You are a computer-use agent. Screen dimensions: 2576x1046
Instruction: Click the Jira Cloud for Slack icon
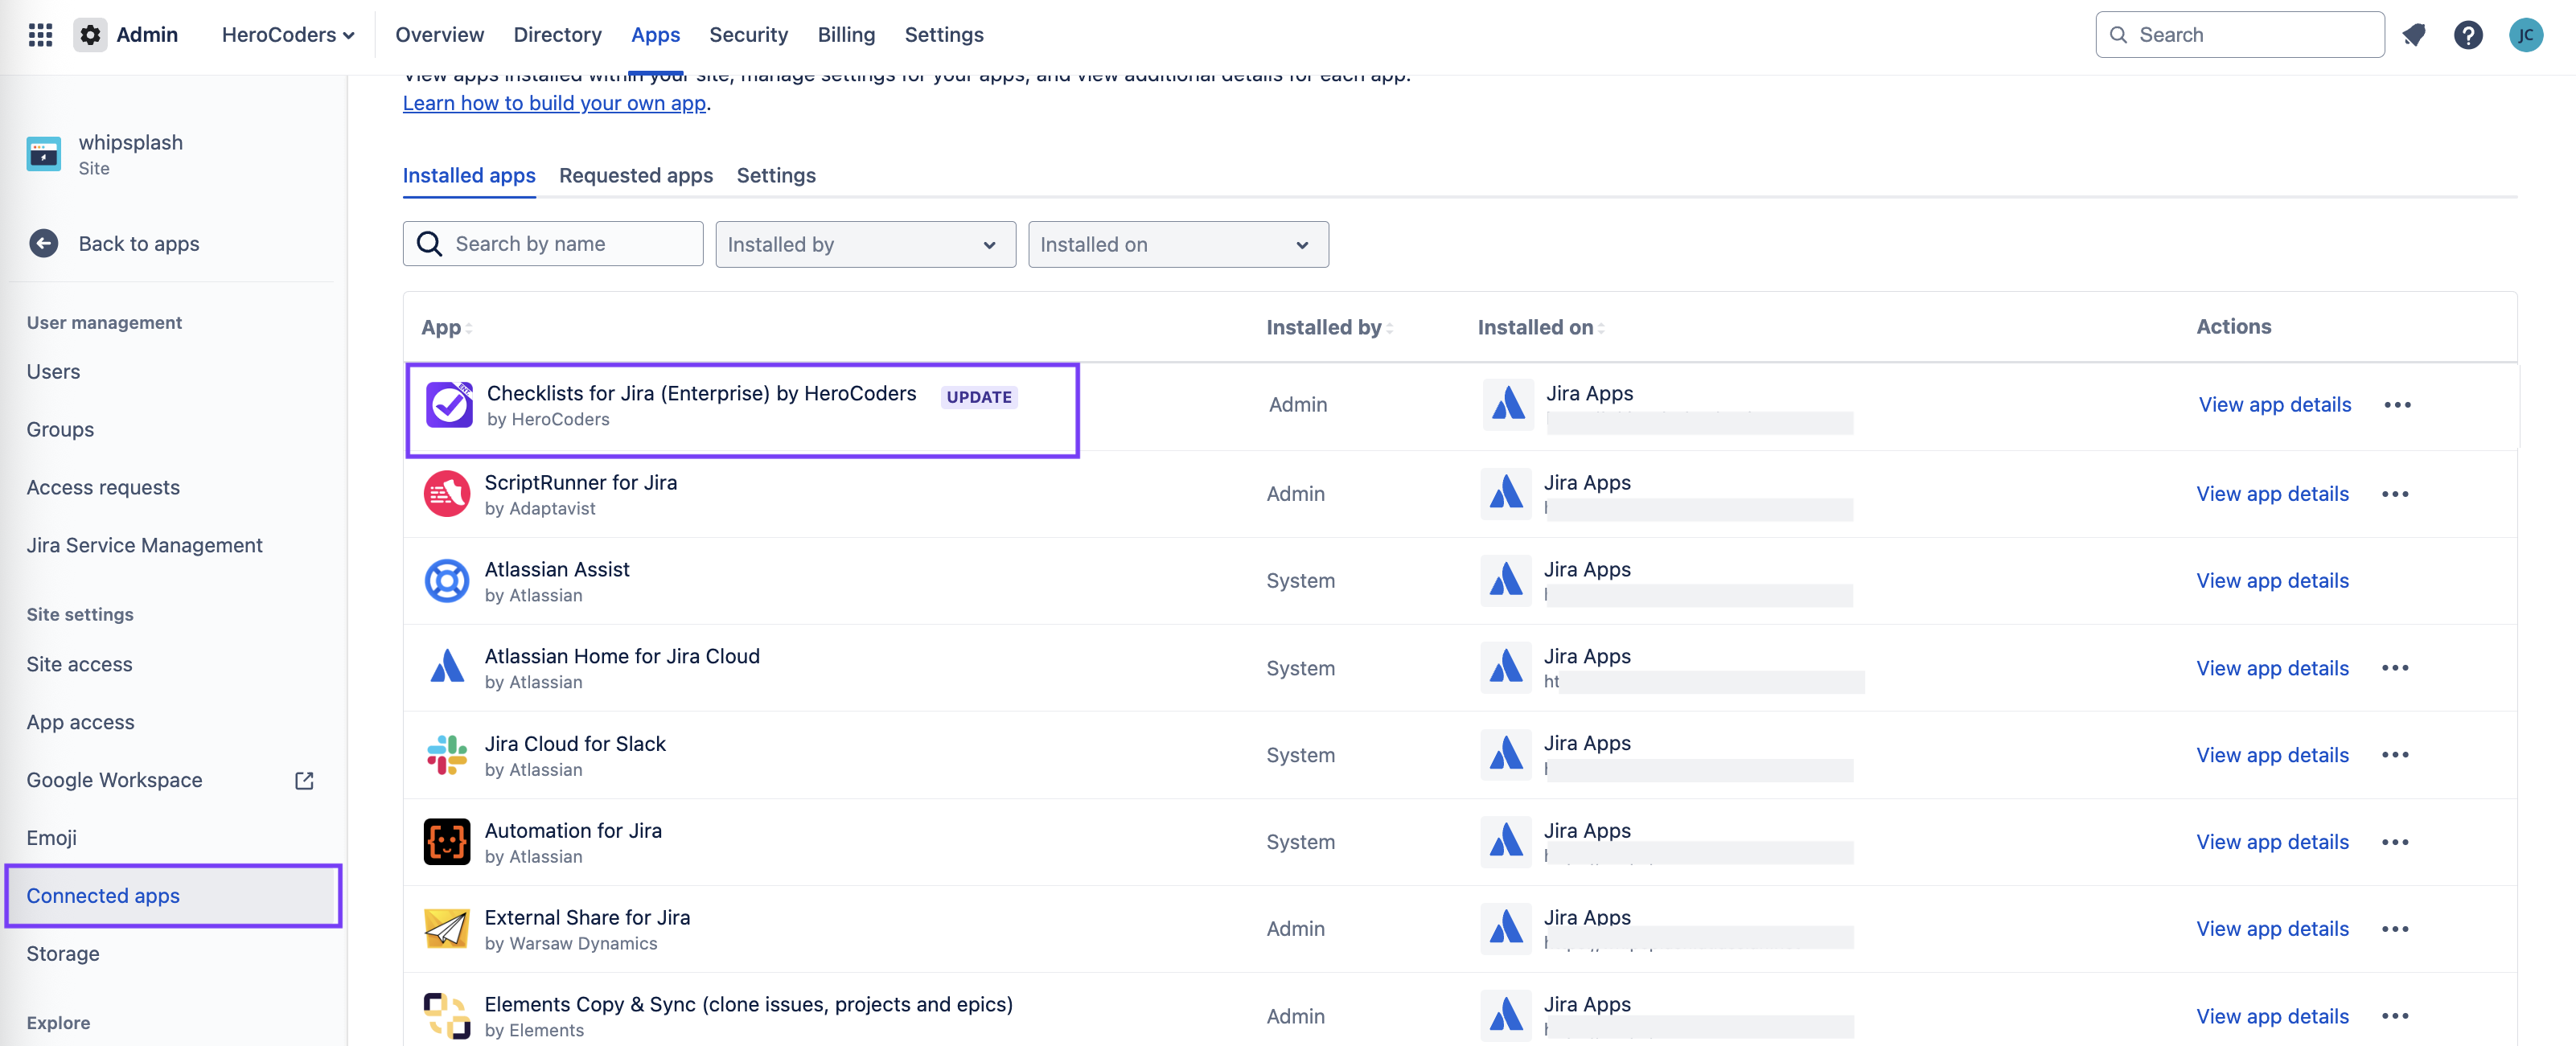click(446, 755)
